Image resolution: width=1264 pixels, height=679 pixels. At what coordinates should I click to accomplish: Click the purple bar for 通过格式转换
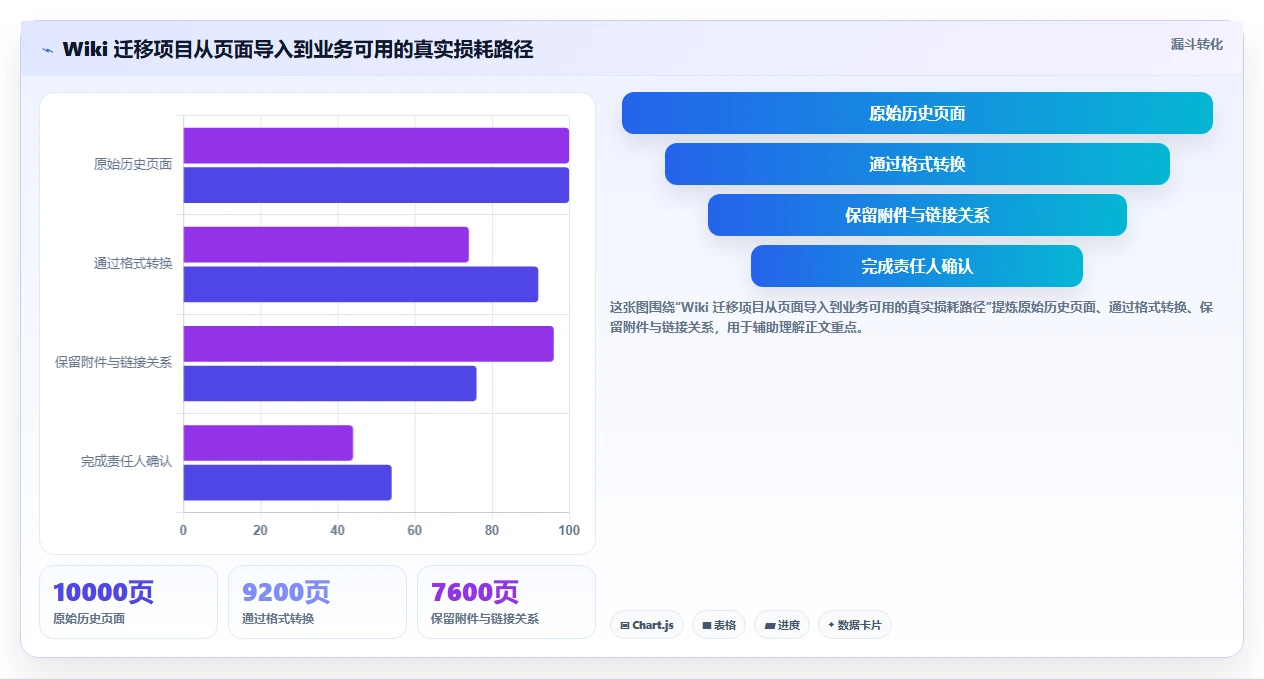[x=326, y=245]
